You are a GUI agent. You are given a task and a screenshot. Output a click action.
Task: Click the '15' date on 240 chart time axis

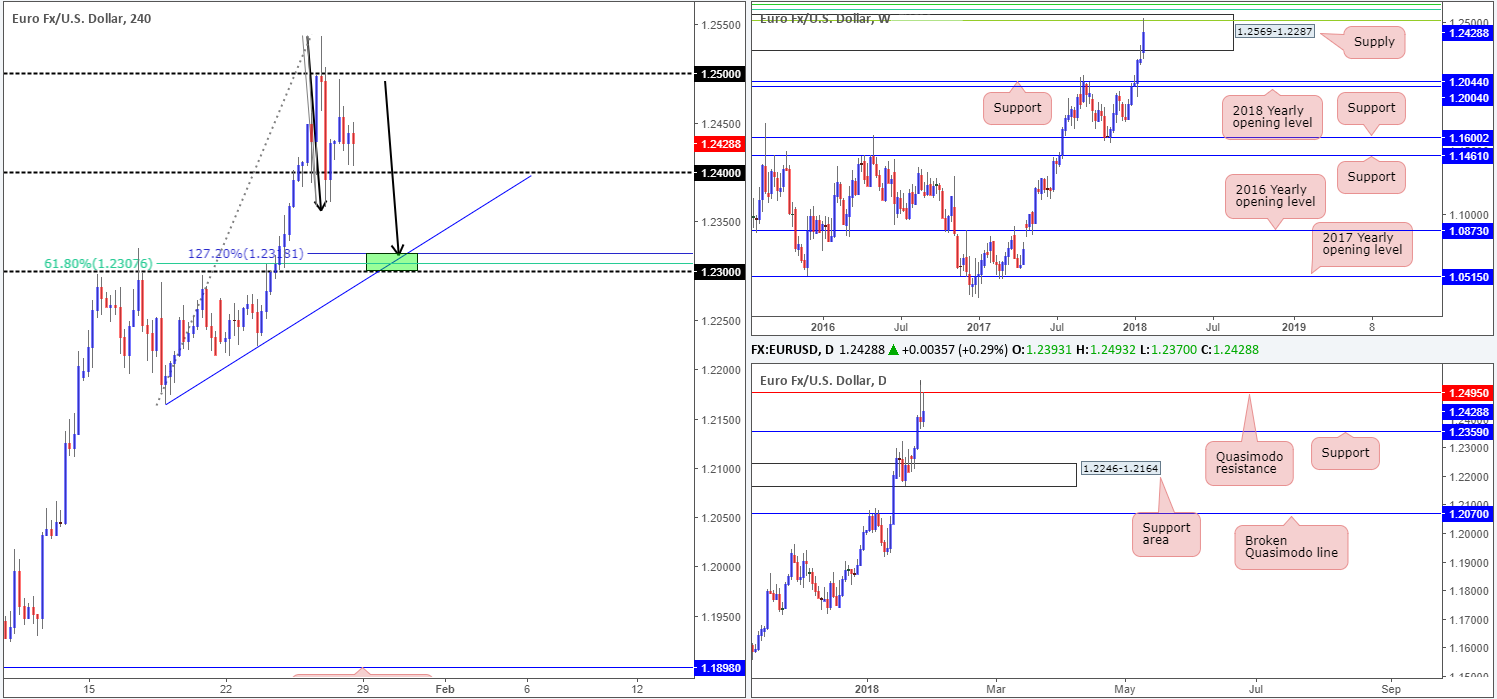tap(89, 688)
